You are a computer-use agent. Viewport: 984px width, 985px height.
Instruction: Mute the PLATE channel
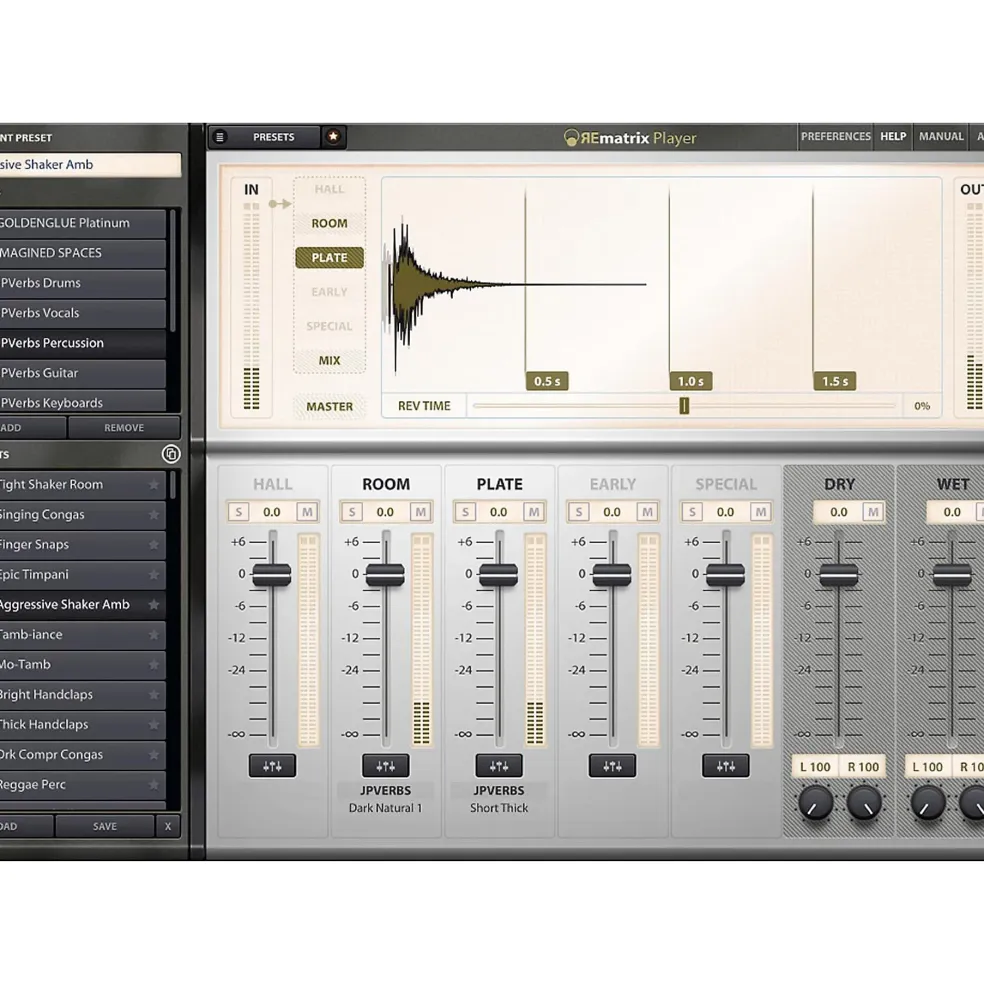click(x=533, y=512)
